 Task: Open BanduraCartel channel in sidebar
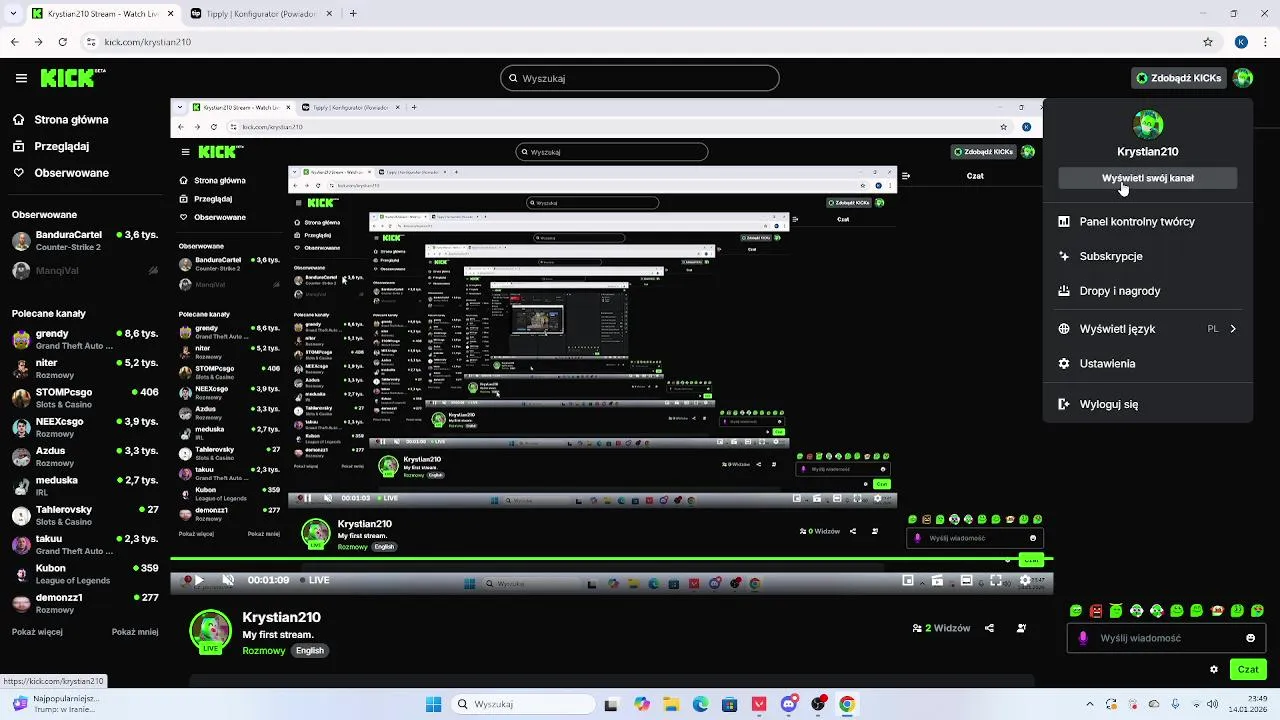point(85,241)
